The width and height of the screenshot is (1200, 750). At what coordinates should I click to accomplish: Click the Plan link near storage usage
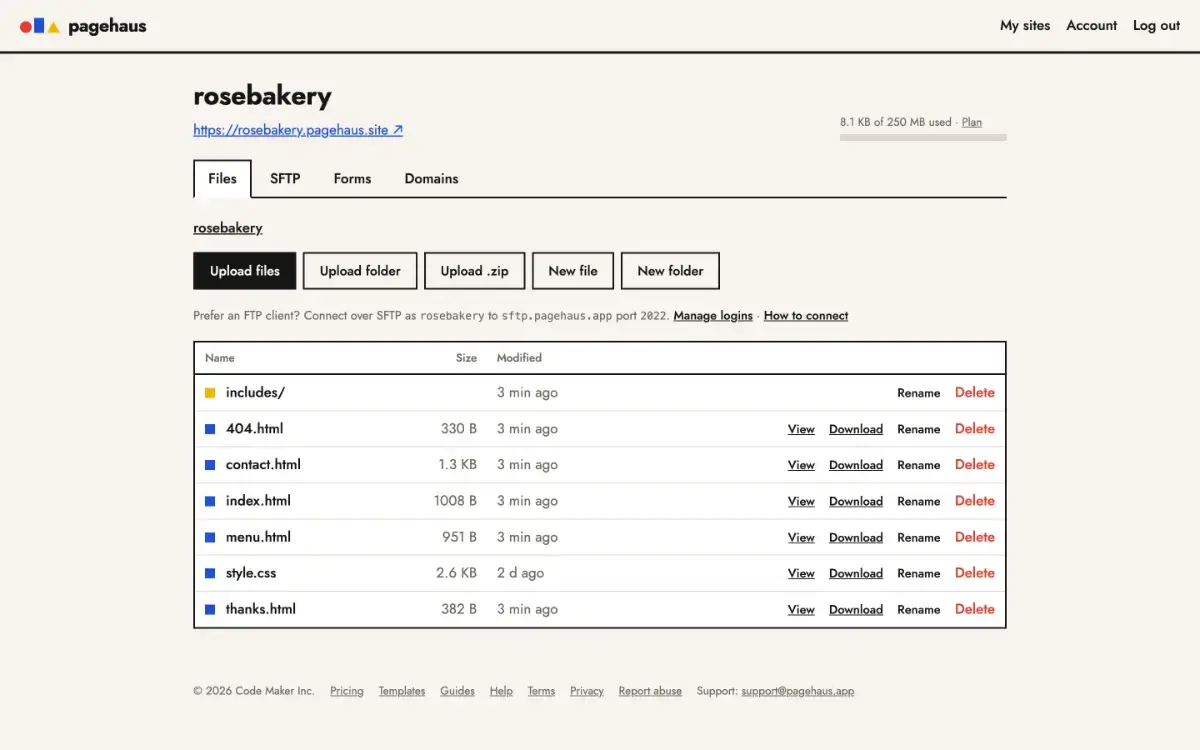point(972,122)
